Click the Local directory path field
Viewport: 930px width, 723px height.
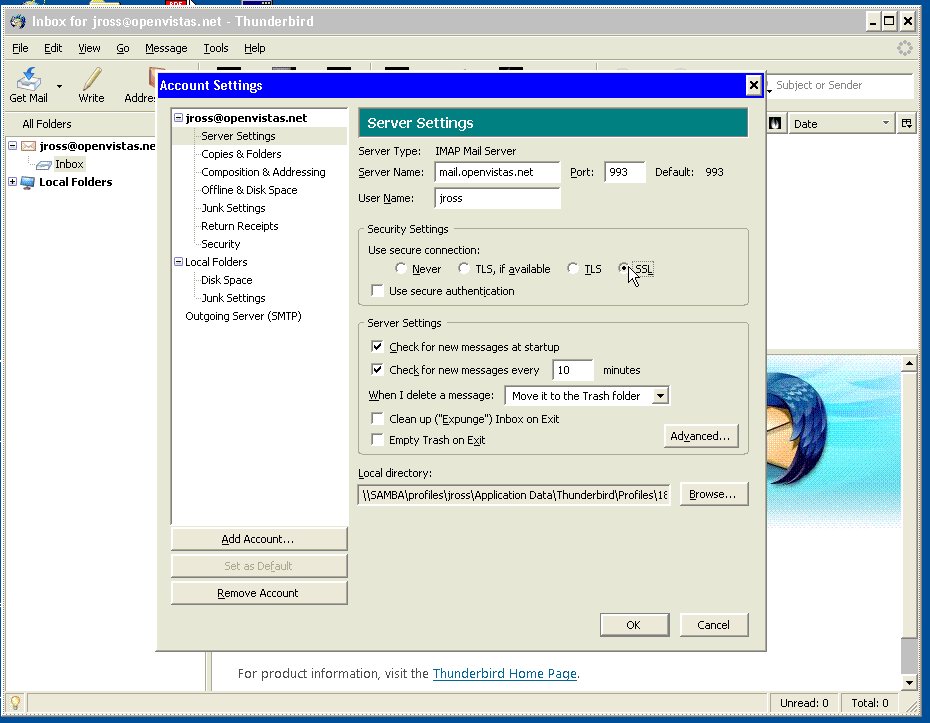[514, 495]
